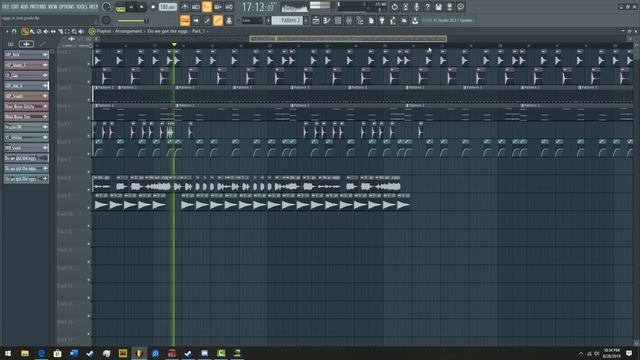640x360 pixels.
Task: Select the Slip tool
Action: [x=53, y=31]
